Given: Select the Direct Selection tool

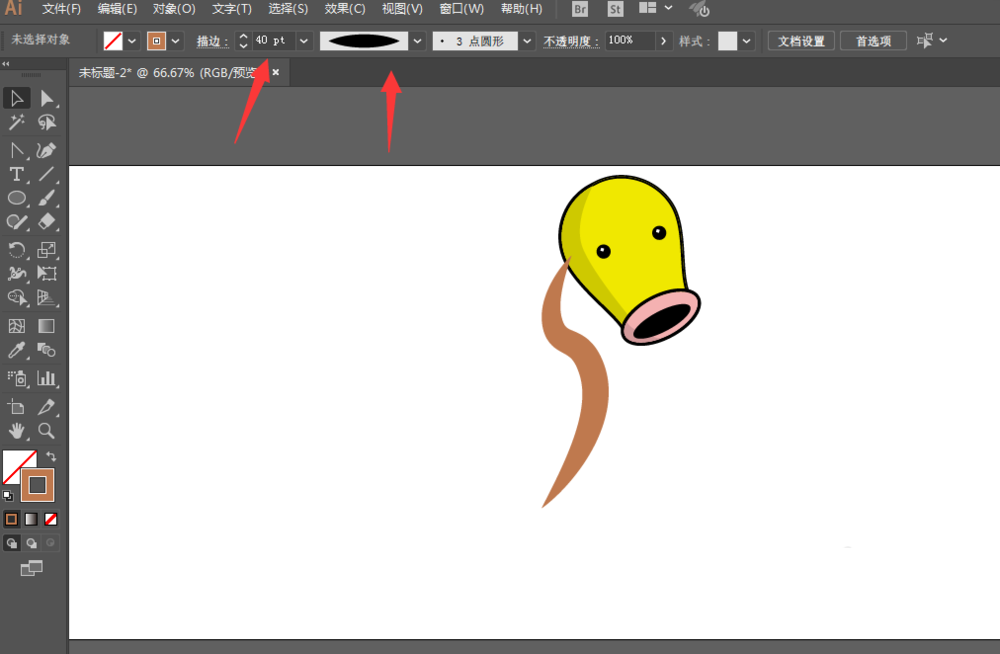Looking at the screenshot, I should tap(45, 97).
